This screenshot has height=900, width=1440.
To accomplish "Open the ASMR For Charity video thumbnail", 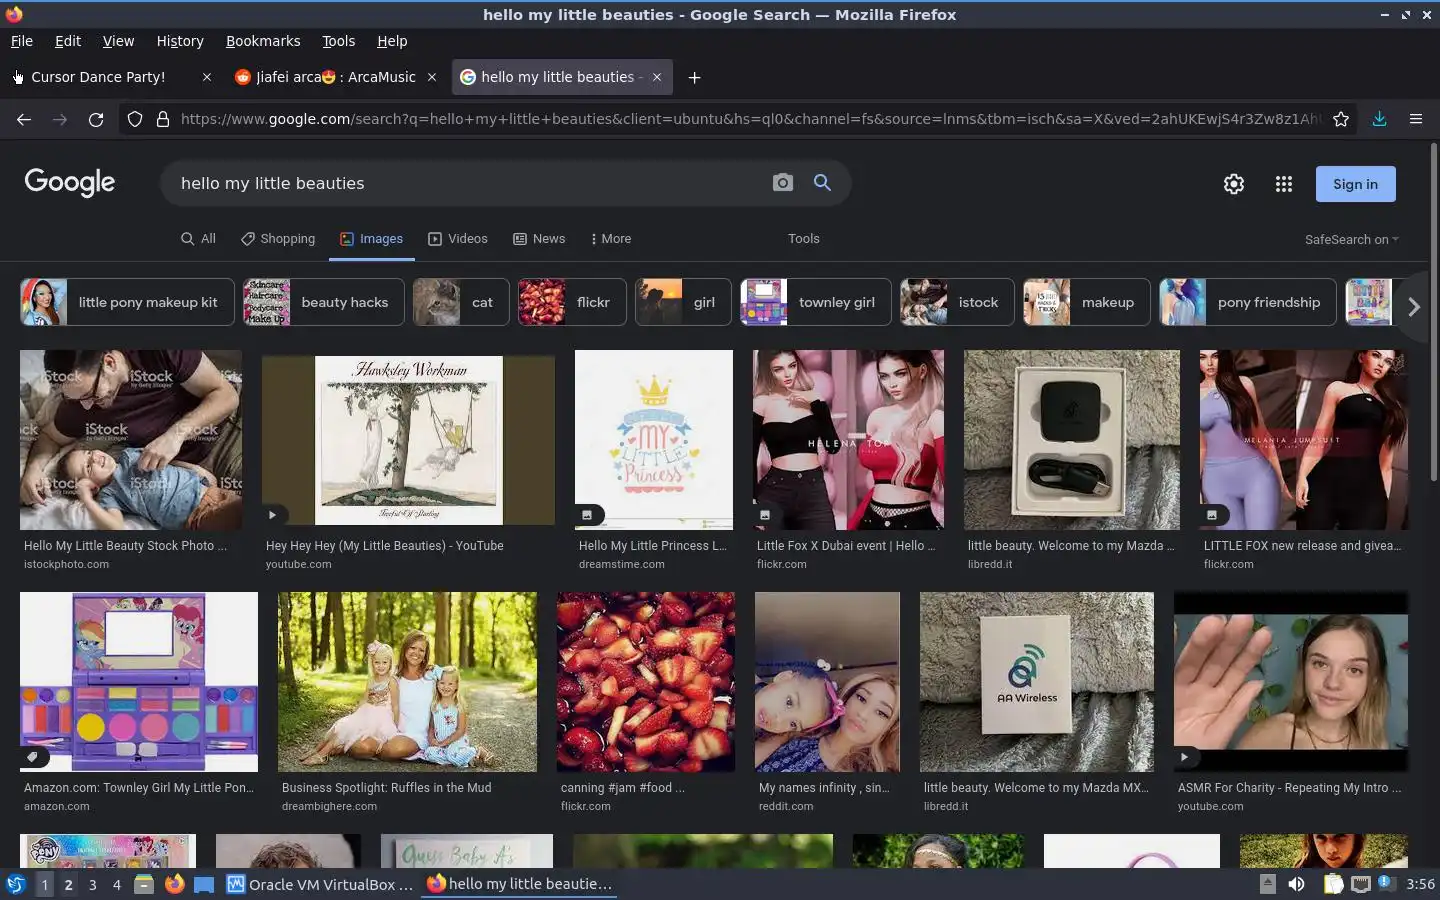I will 1291,682.
